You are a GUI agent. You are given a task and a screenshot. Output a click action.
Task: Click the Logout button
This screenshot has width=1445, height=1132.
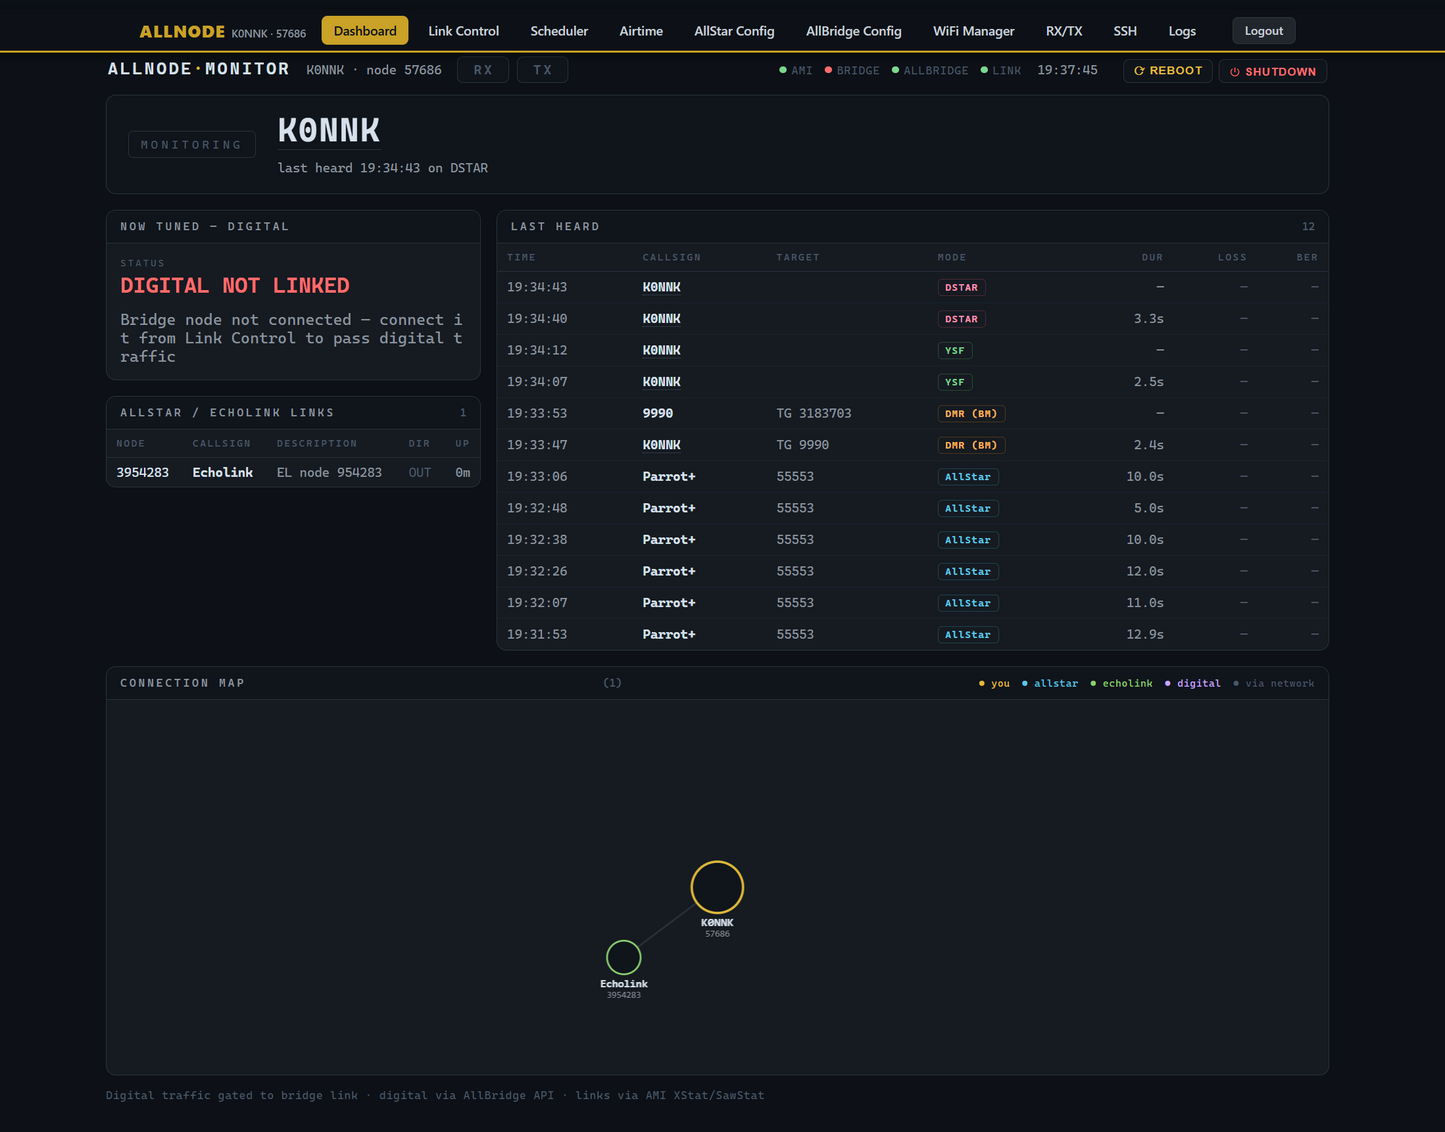(x=1264, y=31)
